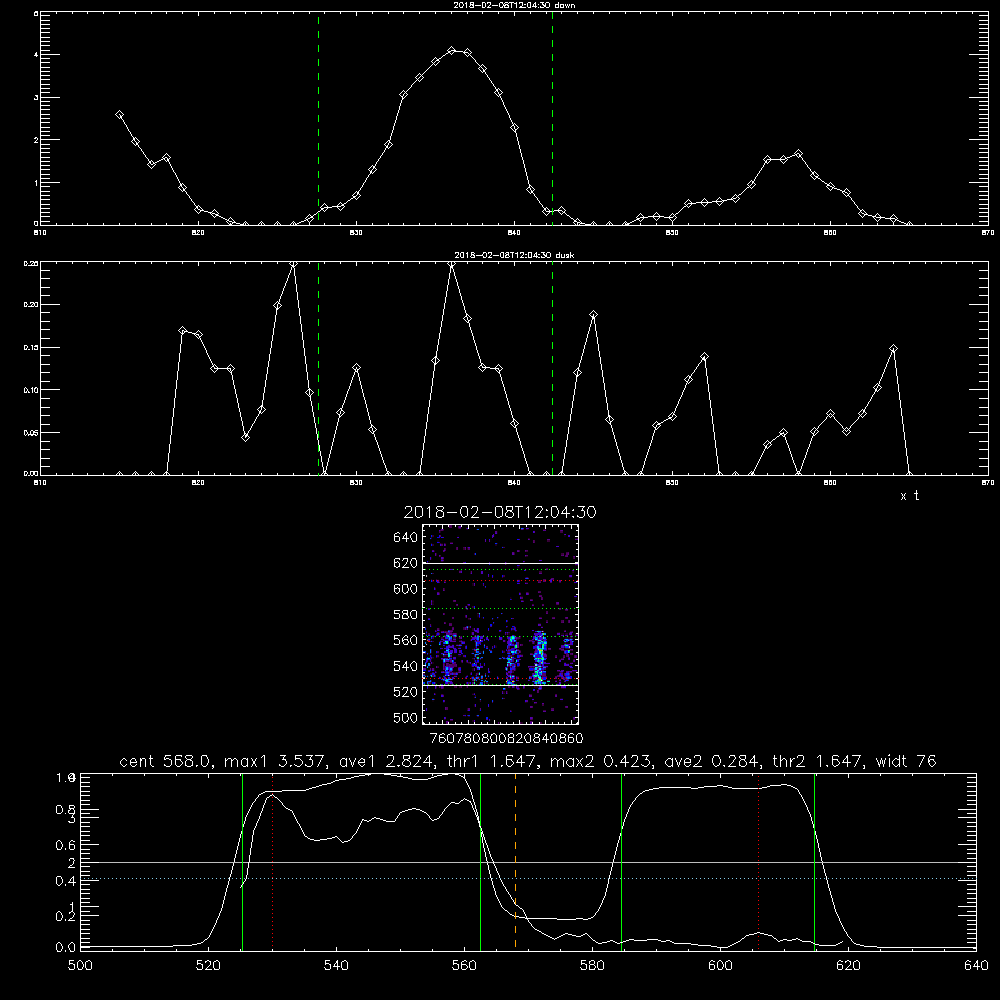Click the 'cent 568.0' statistic text
1000x1000 pixels.
163,761
